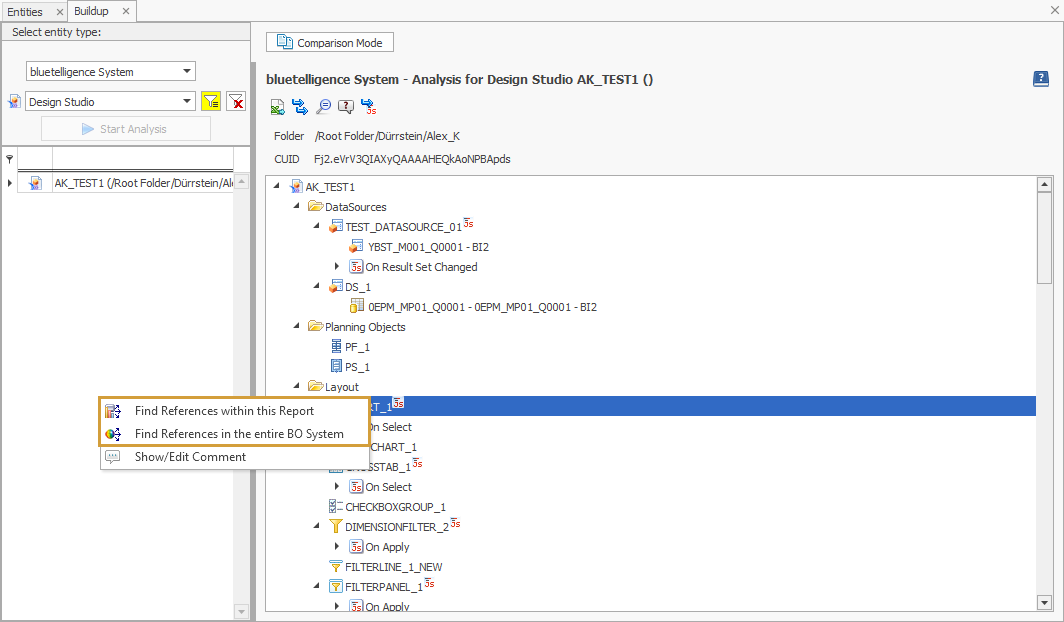Click the JS scripts toolbar icon

(369, 106)
